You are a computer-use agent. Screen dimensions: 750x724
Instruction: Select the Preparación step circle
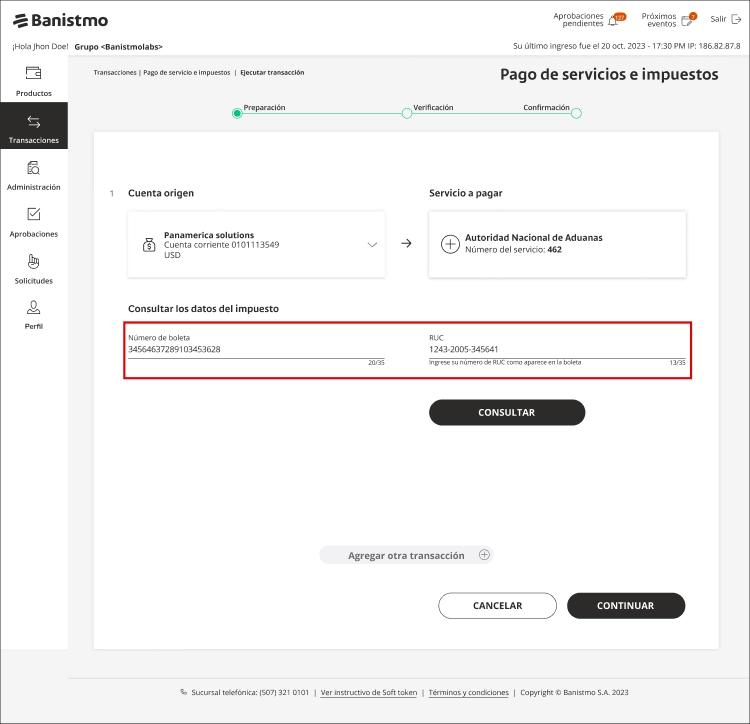237,113
